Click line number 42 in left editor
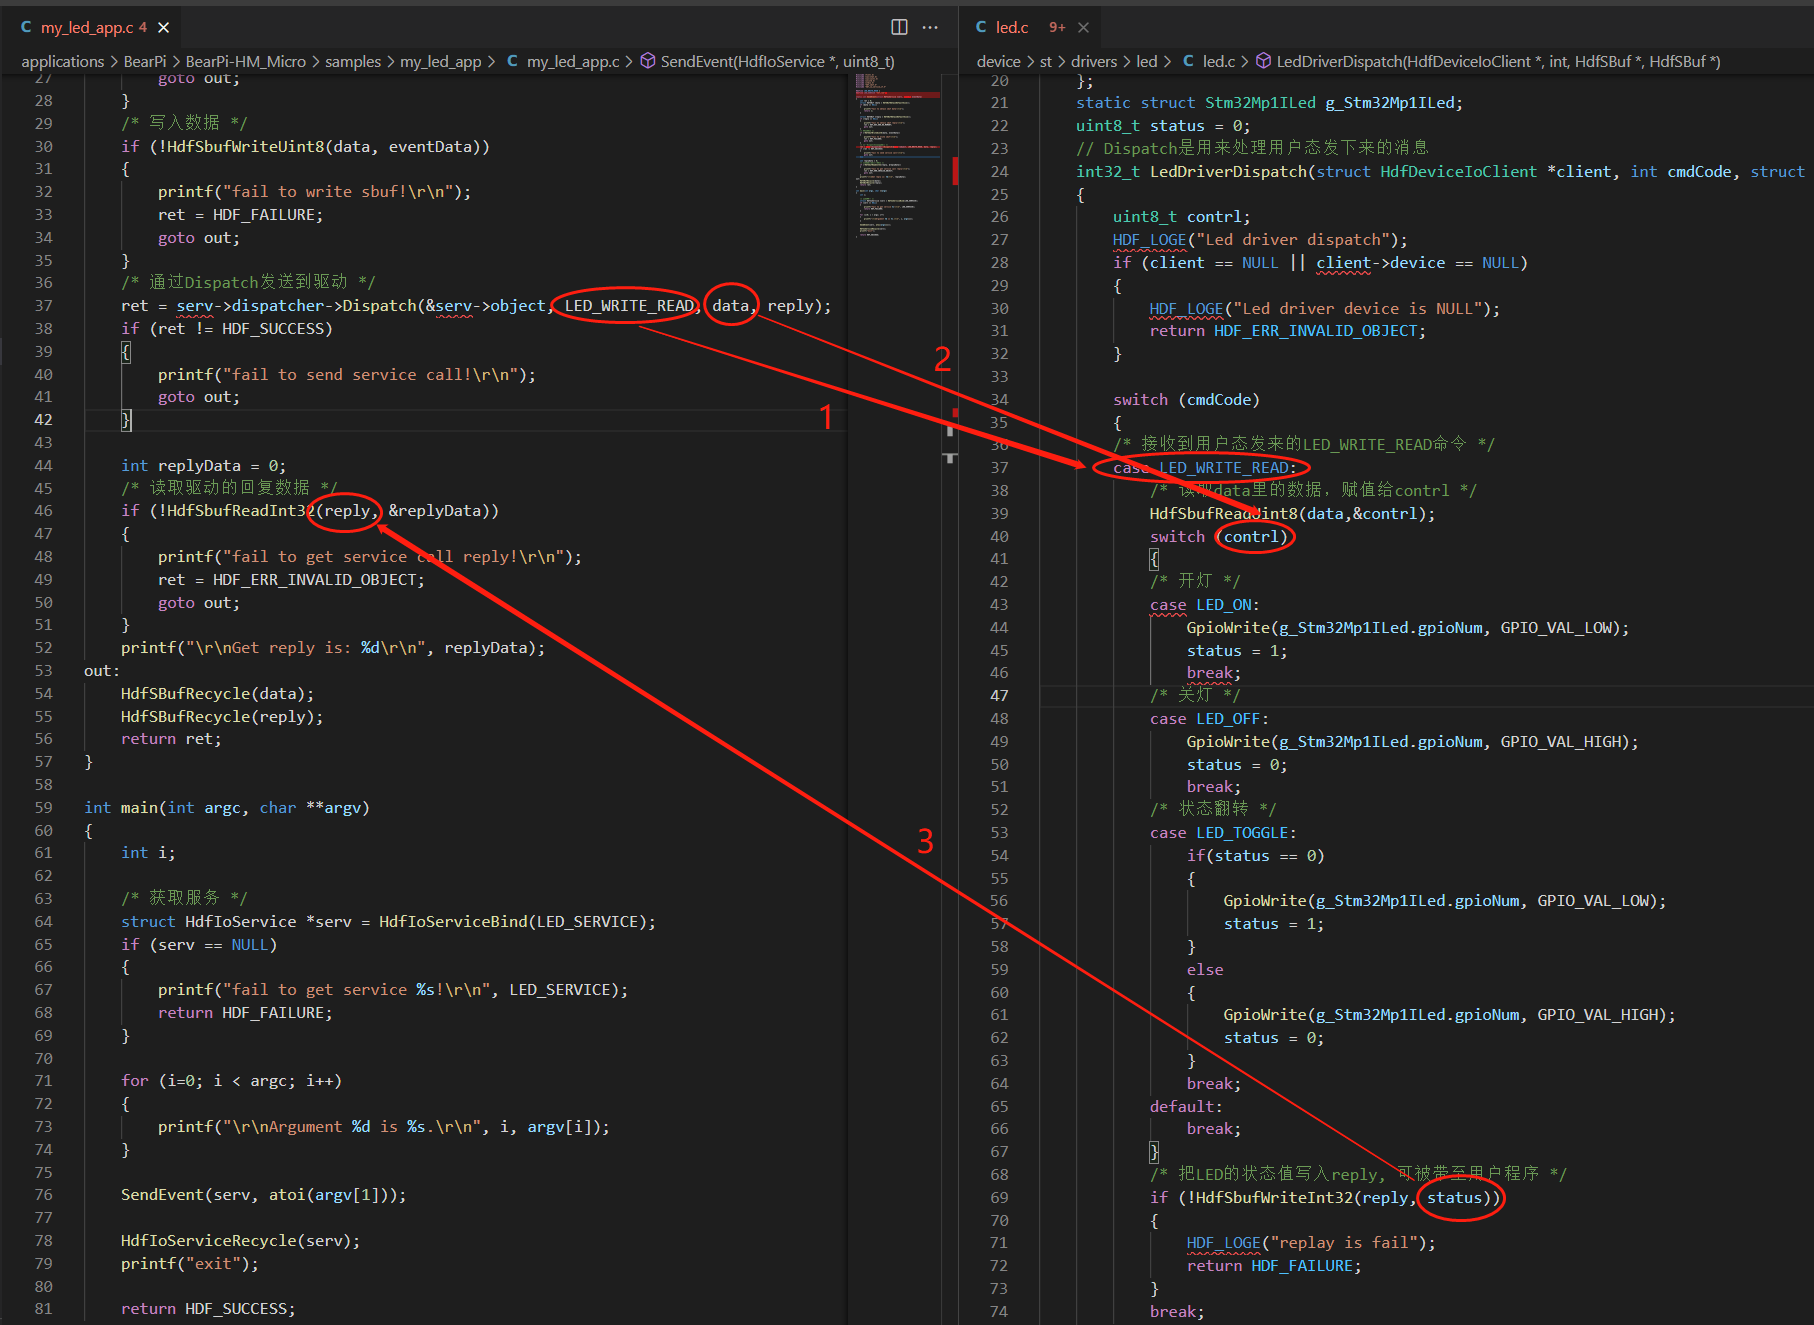 point(43,420)
